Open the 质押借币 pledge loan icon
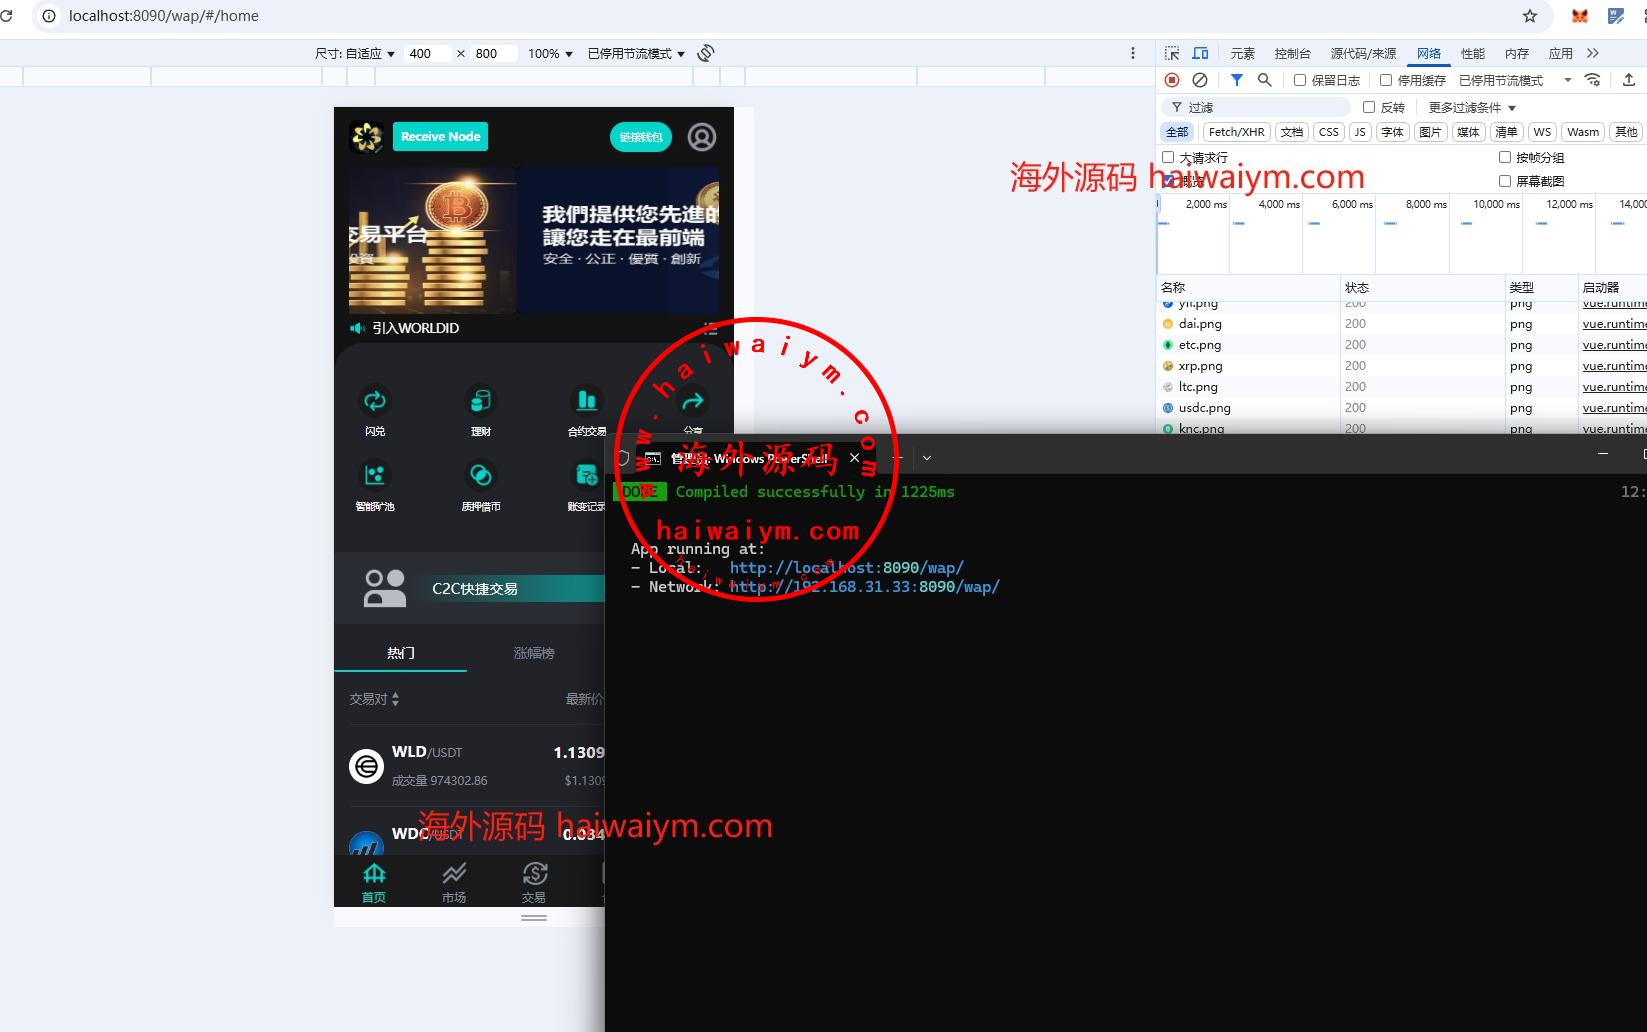This screenshot has width=1647, height=1032. 481,476
